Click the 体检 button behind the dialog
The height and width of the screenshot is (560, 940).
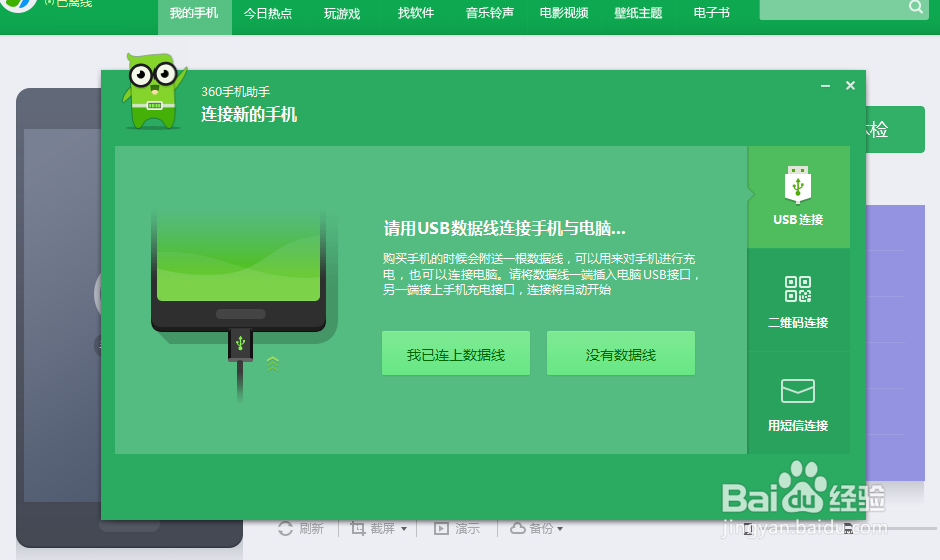(894, 130)
